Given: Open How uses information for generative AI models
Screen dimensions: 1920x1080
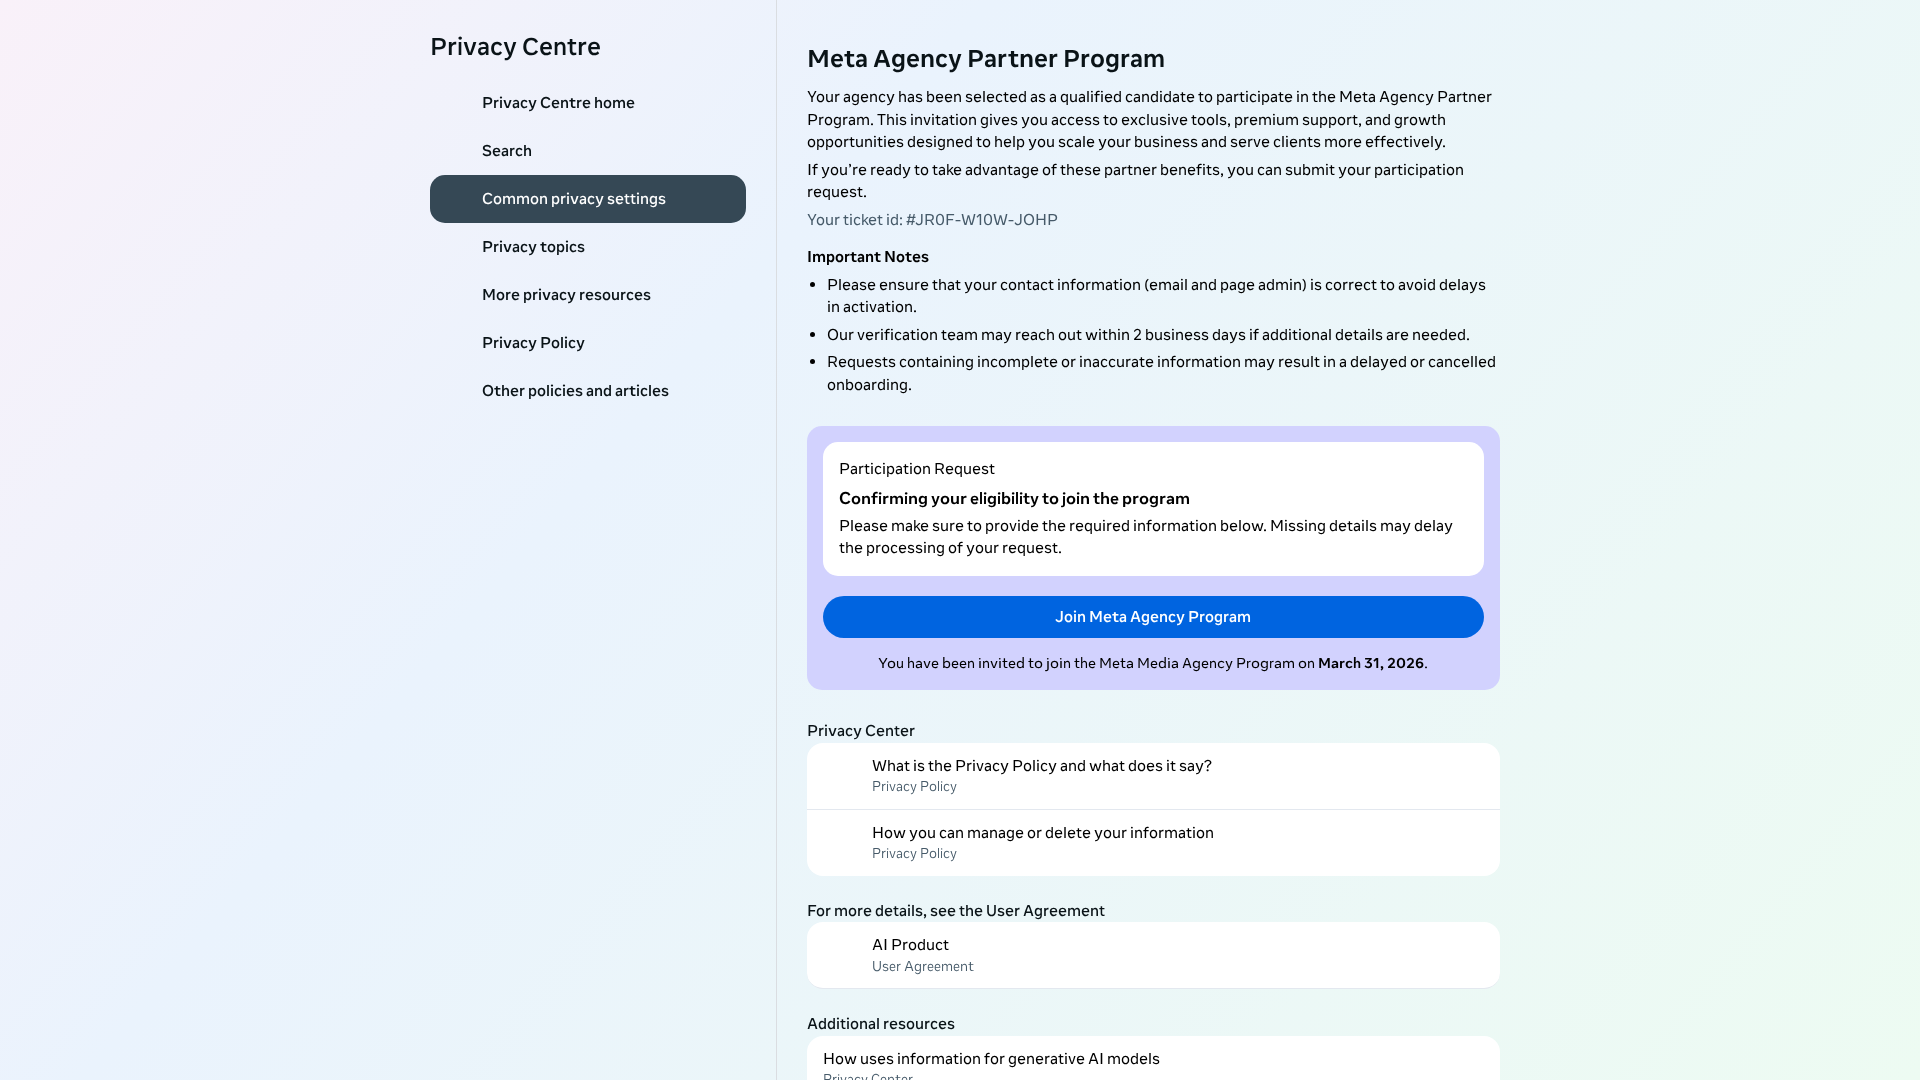Looking at the screenshot, I should point(991,1058).
